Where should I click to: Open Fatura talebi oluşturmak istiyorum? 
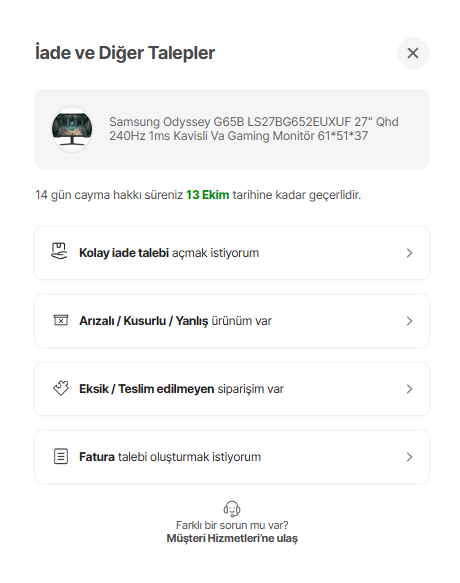[232, 457]
